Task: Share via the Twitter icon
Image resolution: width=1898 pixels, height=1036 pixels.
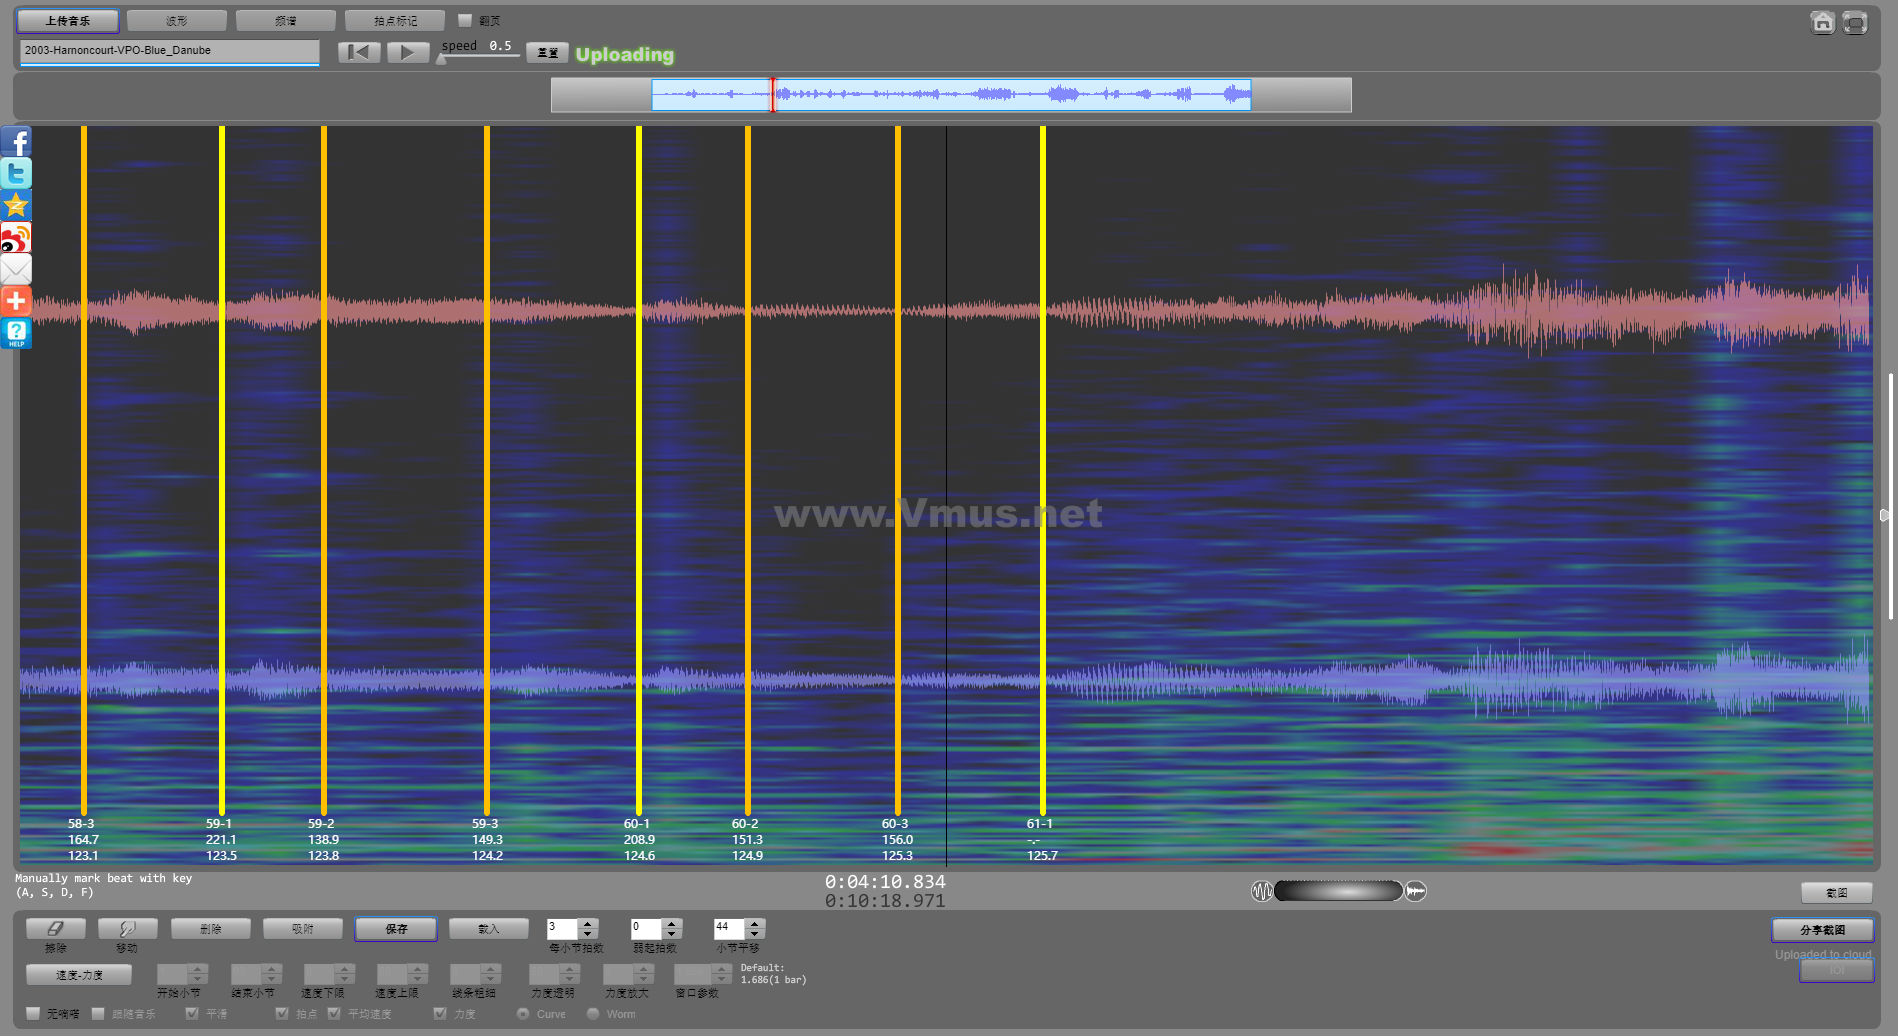Action: click(x=16, y=173)
